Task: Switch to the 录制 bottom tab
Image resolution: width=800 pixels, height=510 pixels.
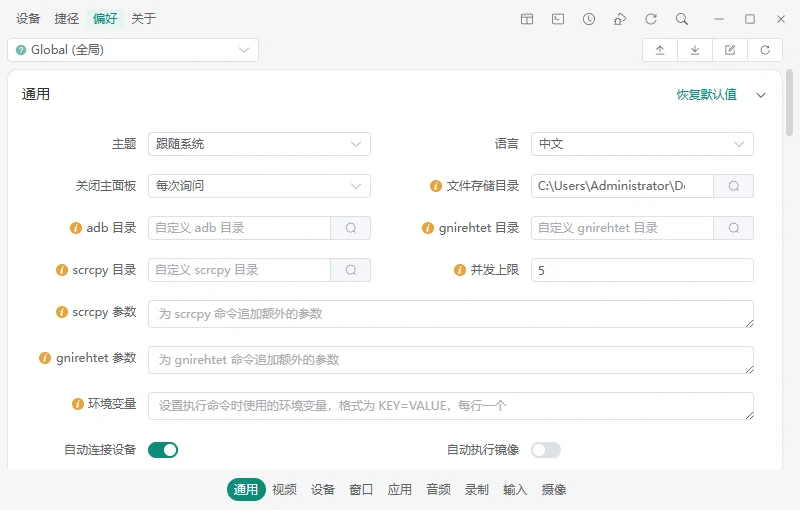Action: [x=477, y=490]
